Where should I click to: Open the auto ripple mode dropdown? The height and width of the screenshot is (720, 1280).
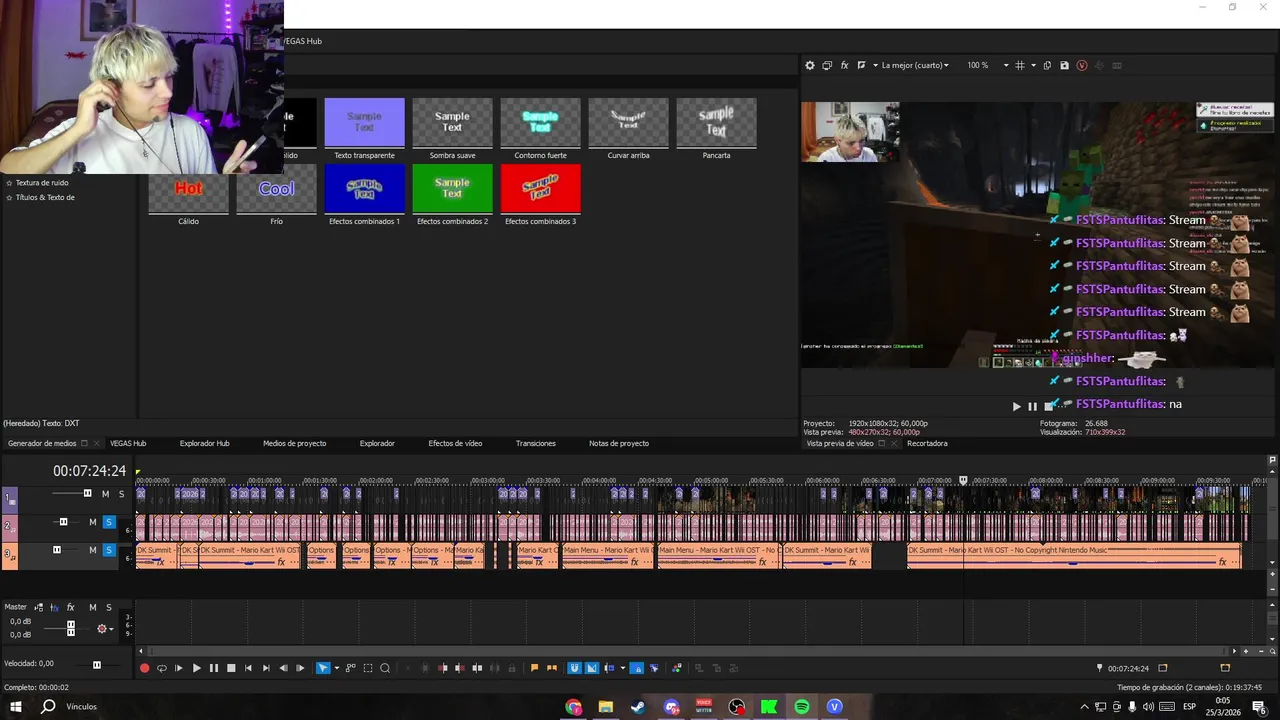pos(623,668)
